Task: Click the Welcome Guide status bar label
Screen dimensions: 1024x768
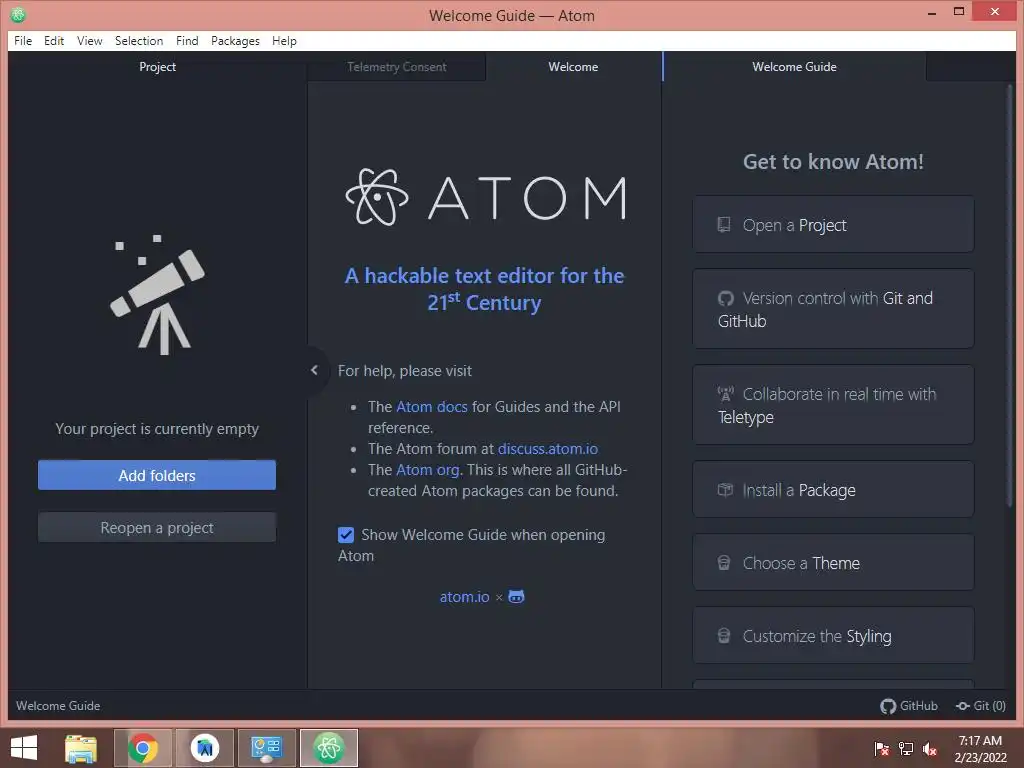Action: point(58,705)
